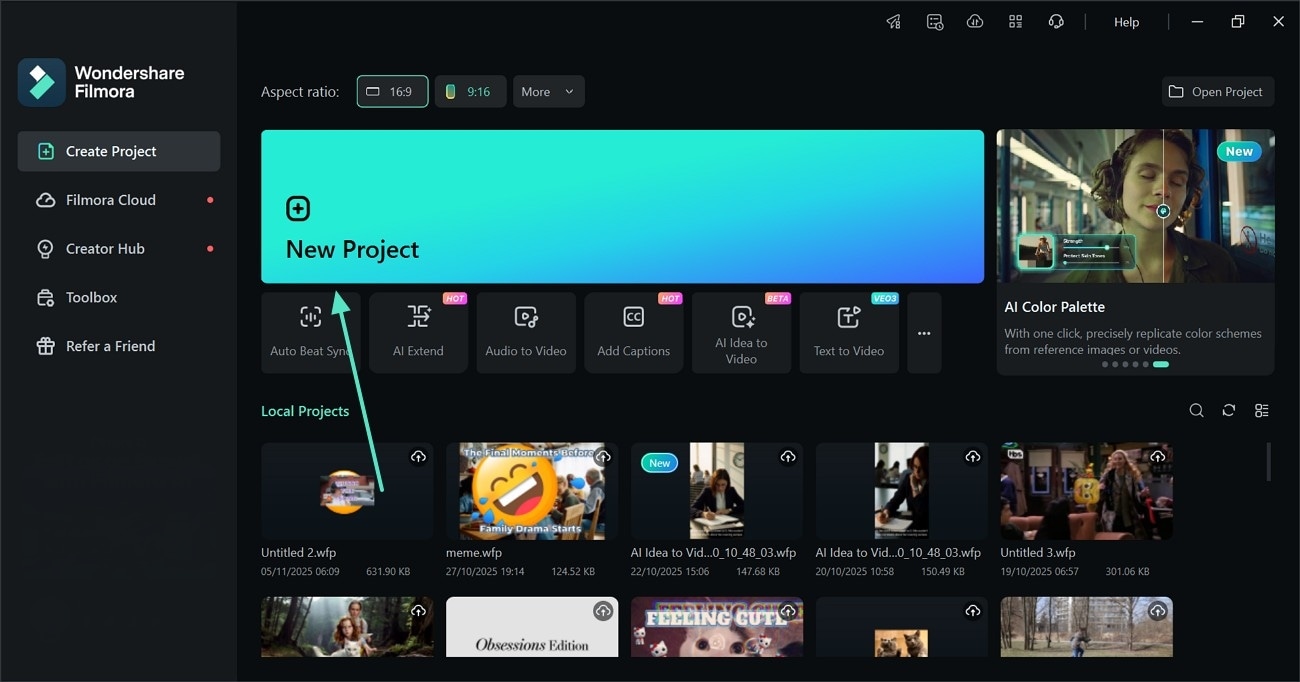Click the AI Color Palette promo card
The height and width of the screenshot is (682, 1300).
point(1135,252)
